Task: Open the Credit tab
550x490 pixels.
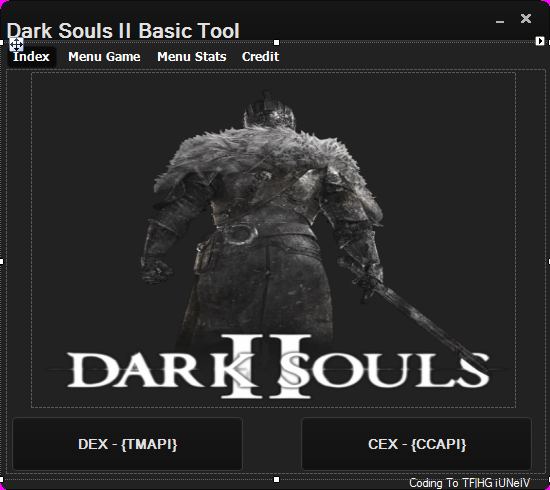Action: point(260,57)
